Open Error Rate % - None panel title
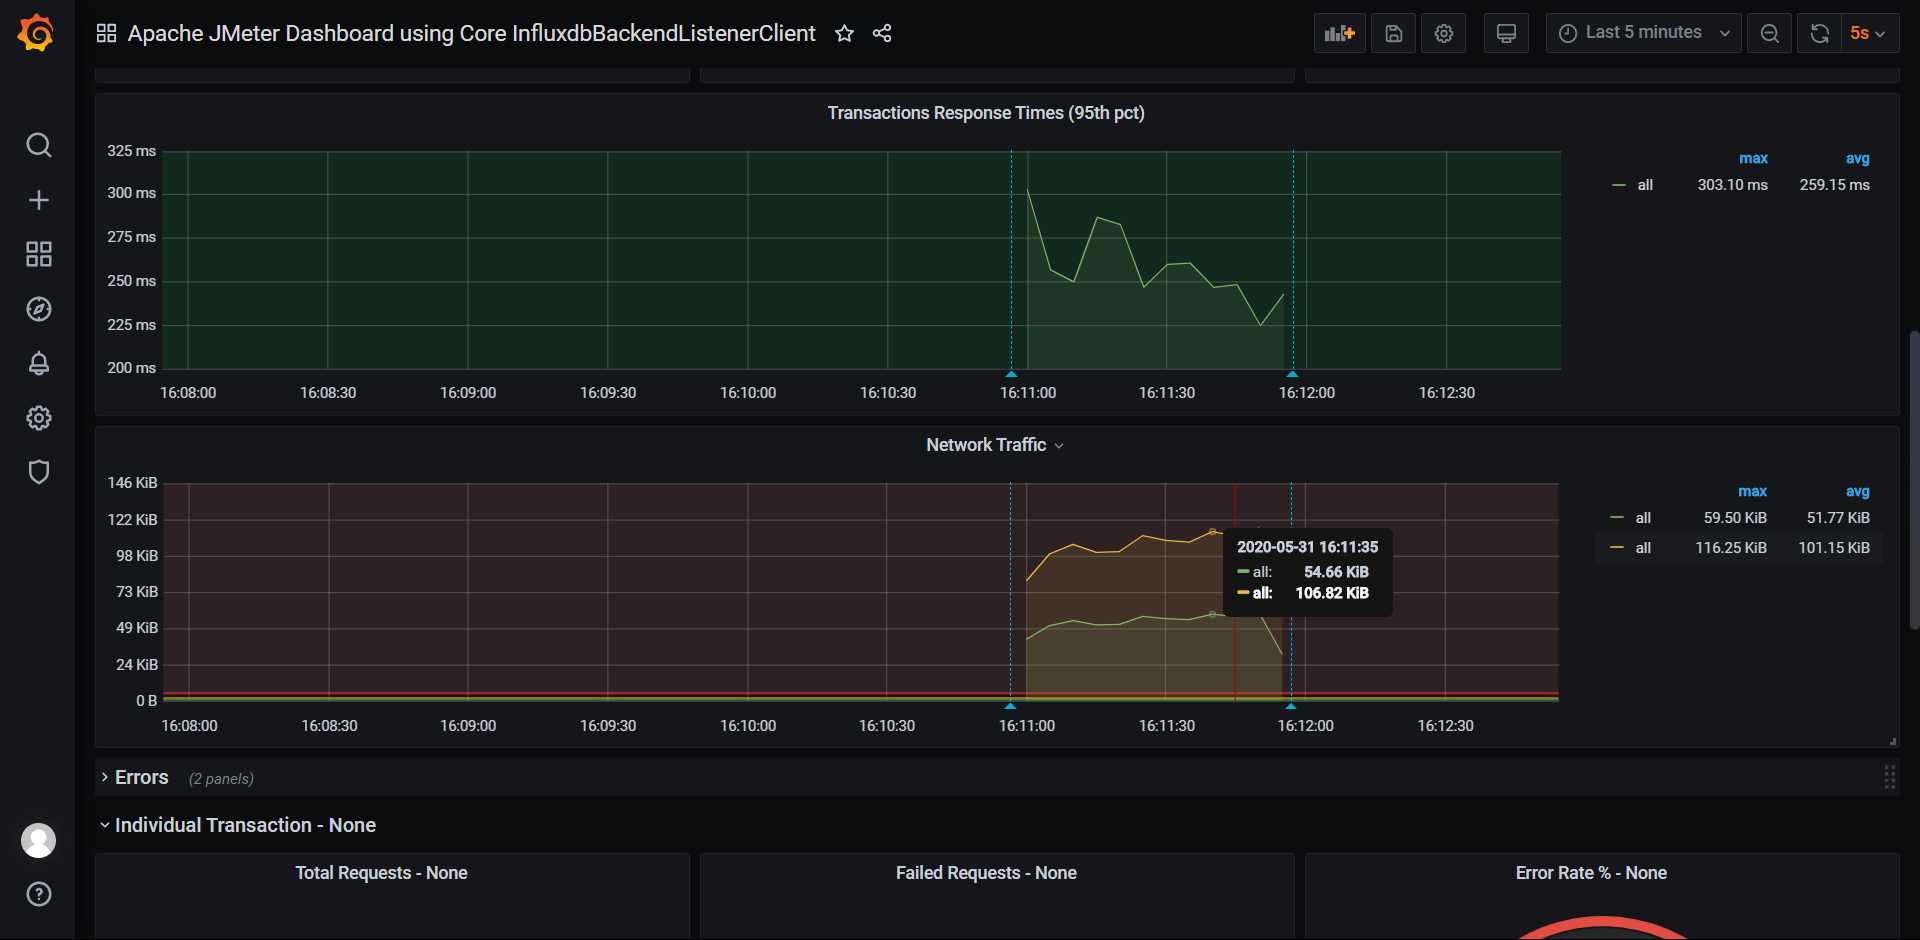The image size is (1920, 940). click(1591, 873)
